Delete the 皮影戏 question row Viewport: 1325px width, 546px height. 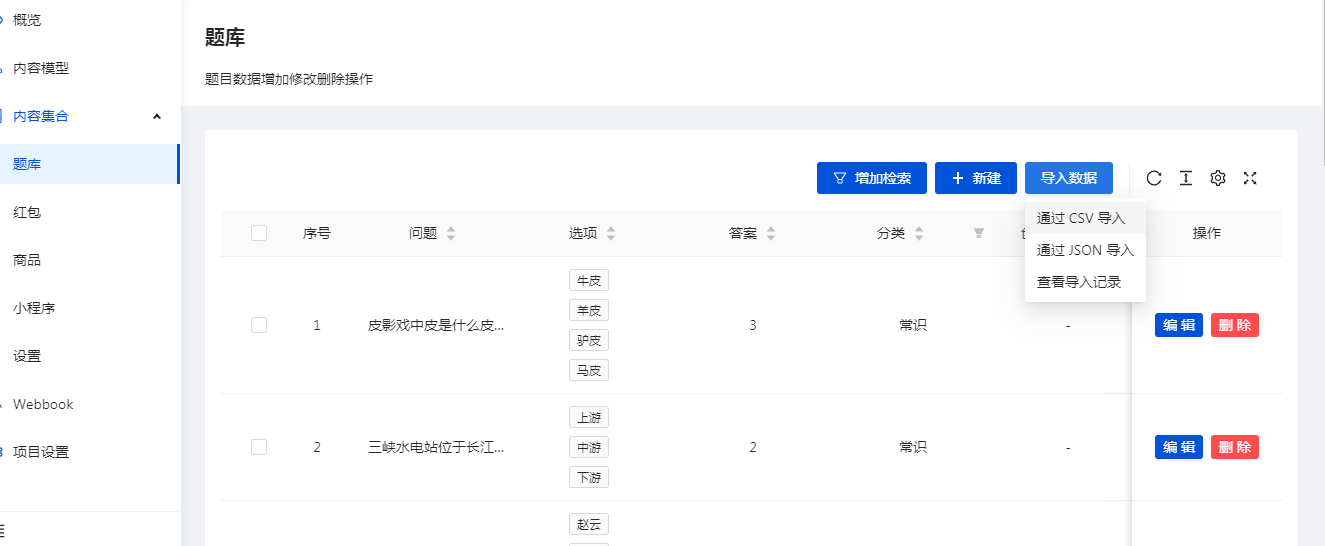click(x=1235, y=325)
